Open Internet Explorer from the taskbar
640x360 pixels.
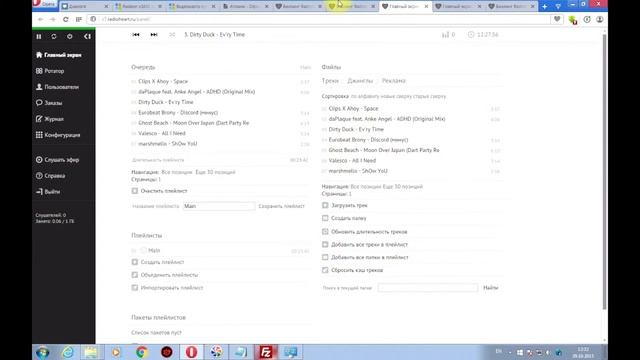point(68,352)
